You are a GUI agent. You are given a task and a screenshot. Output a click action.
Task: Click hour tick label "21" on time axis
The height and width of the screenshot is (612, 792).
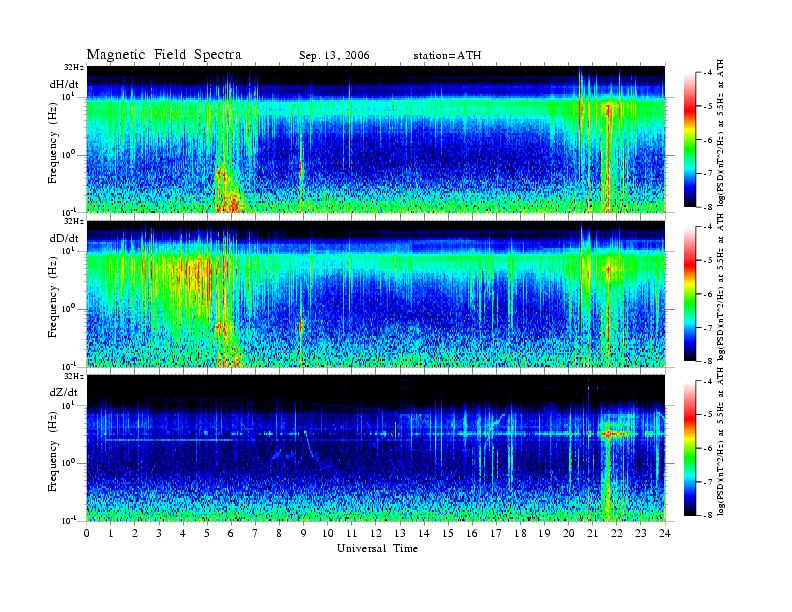click(592, 533)
